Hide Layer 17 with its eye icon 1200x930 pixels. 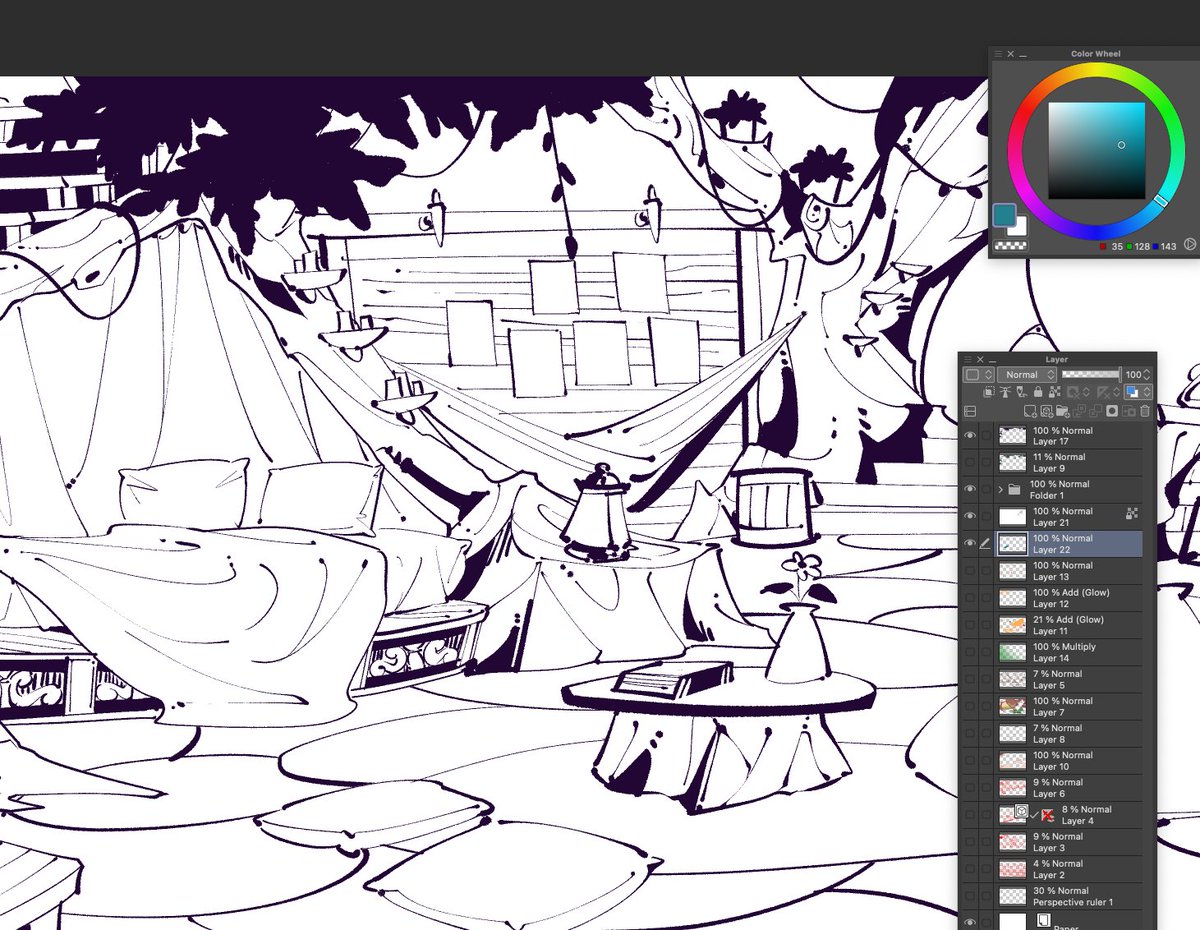coord(969,436)
